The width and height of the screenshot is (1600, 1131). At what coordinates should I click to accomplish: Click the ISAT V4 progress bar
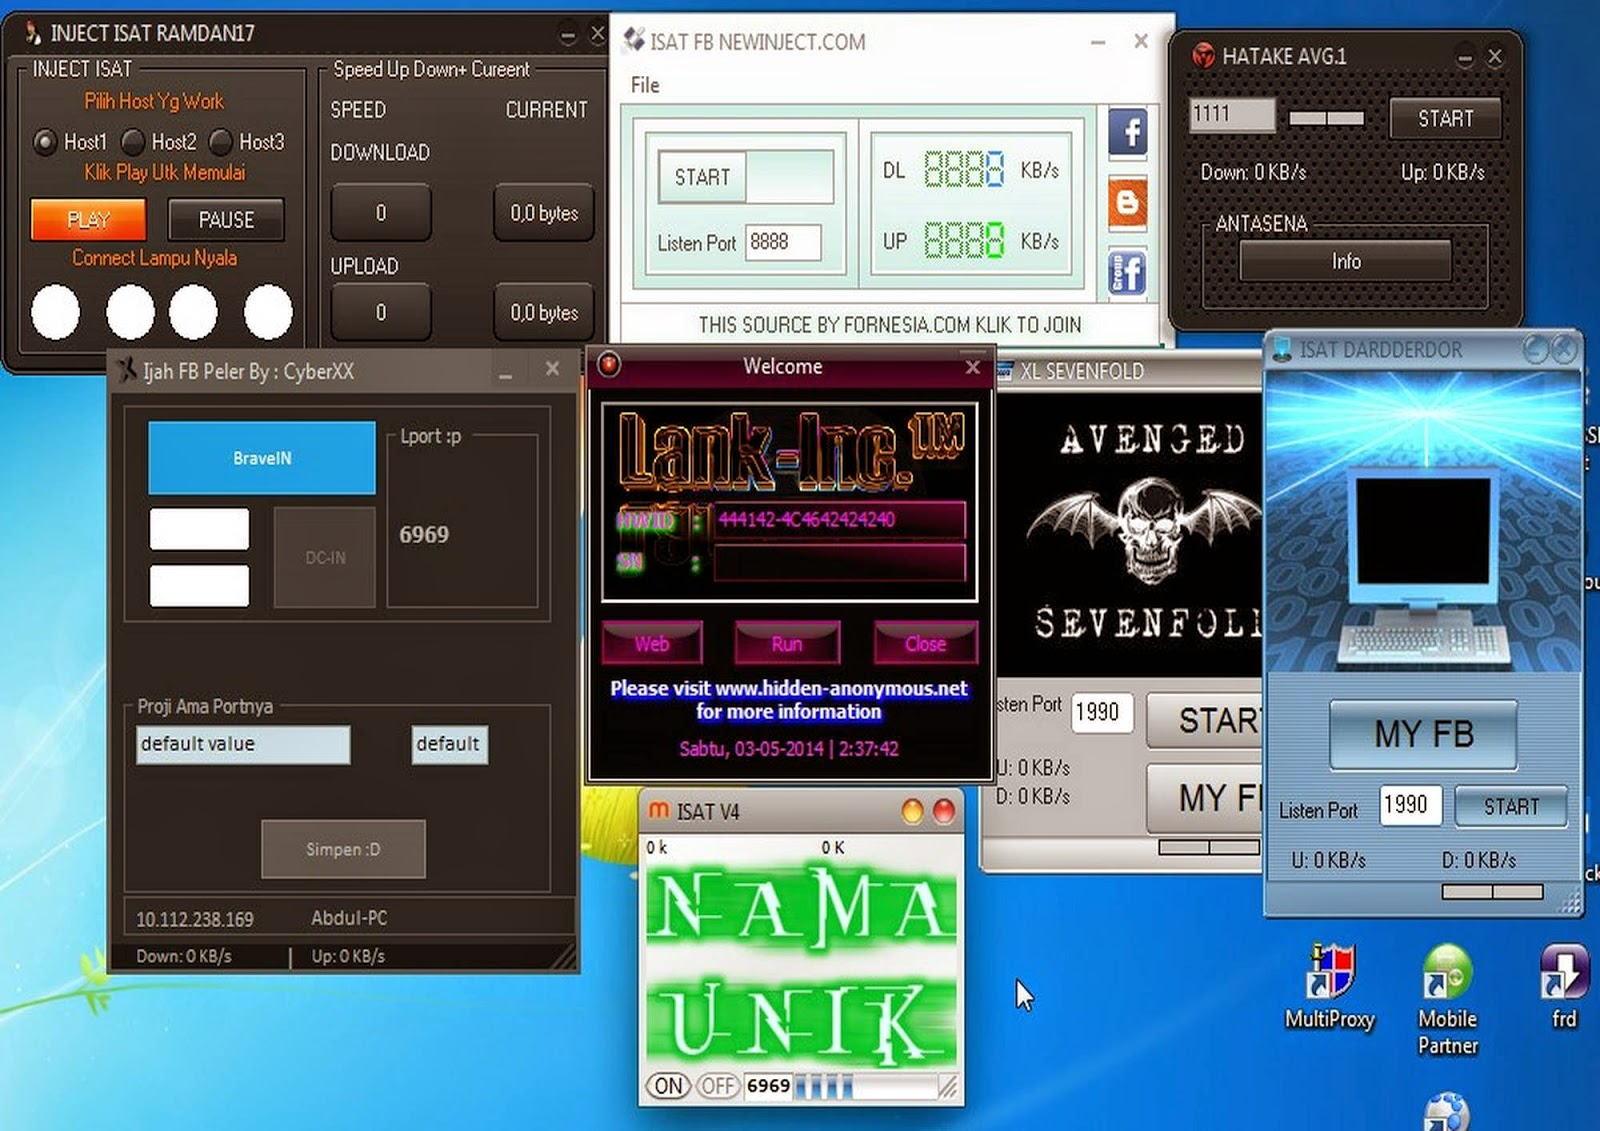click(865, 1086)
